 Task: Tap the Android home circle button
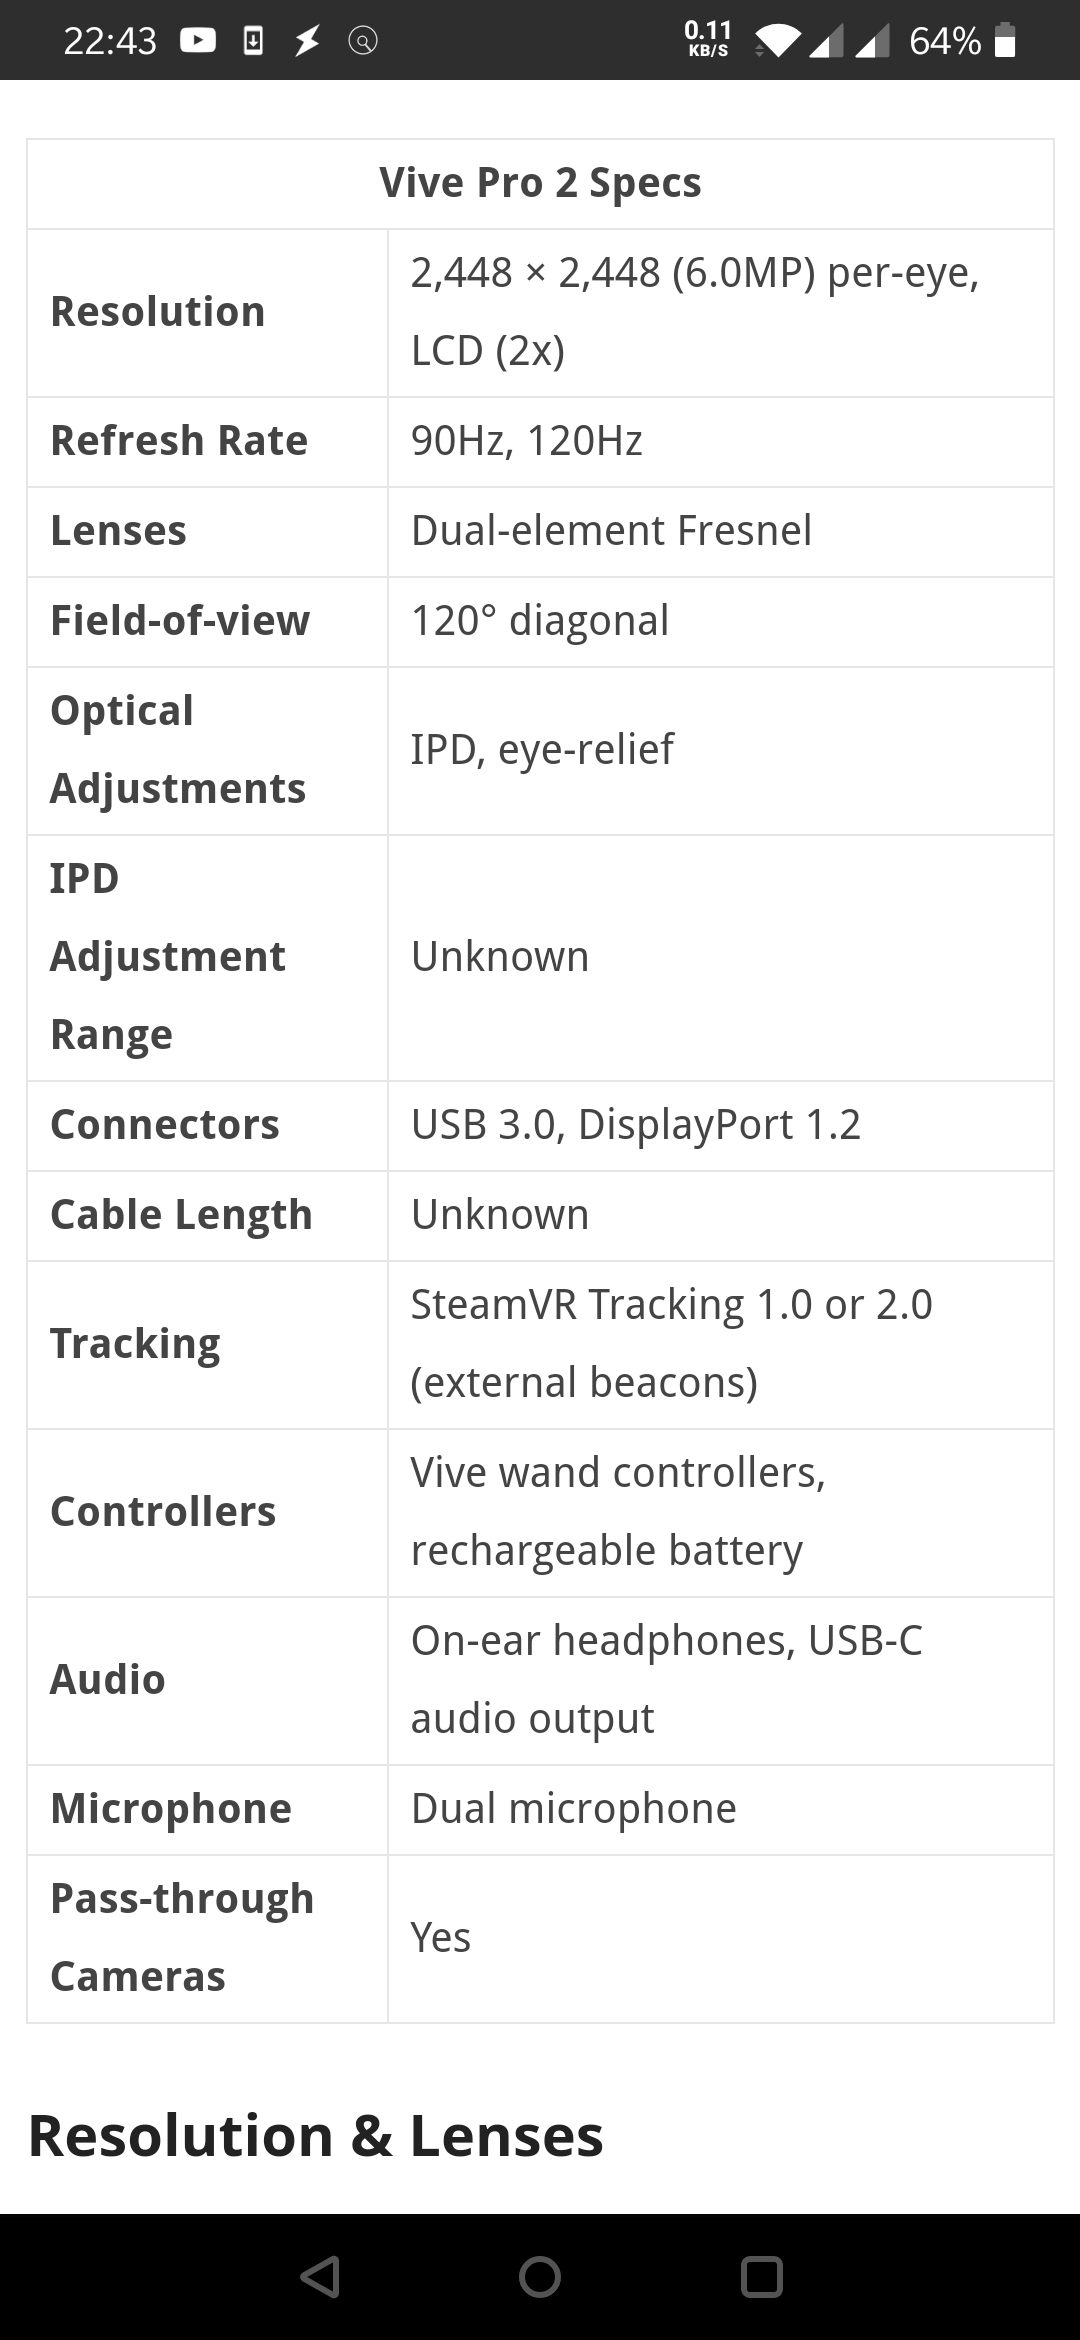[540, 2276]
